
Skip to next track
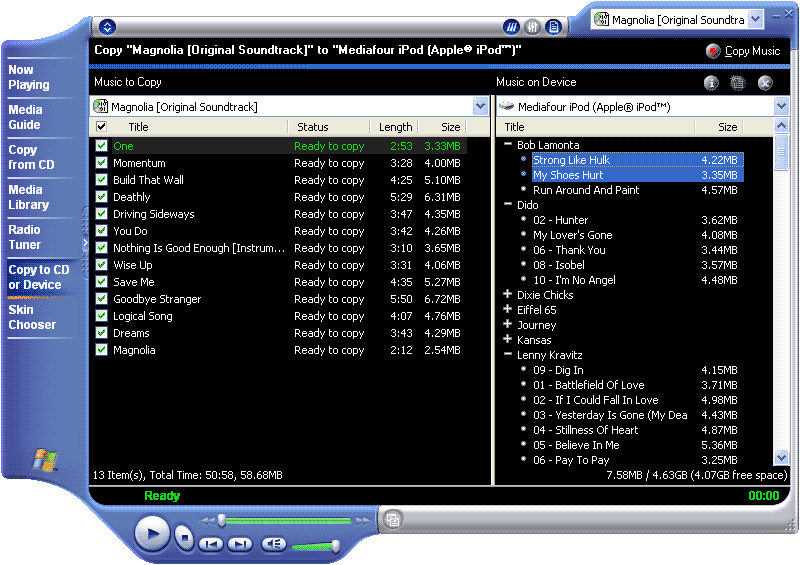coord(240,544)
